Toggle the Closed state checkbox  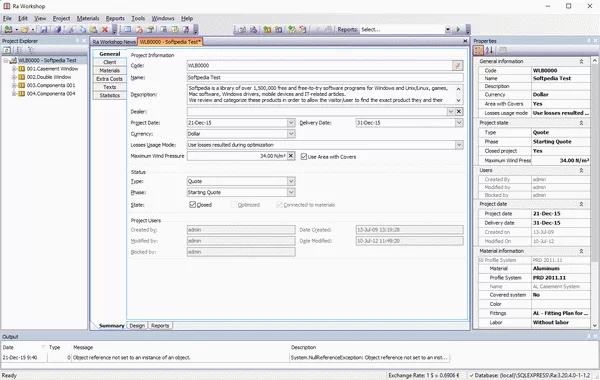[x=192, y=205]
